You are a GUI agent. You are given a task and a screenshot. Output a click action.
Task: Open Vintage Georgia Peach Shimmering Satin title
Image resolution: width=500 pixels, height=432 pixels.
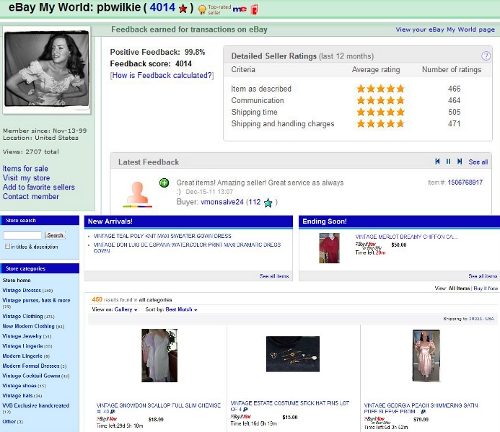click(421, 408)
